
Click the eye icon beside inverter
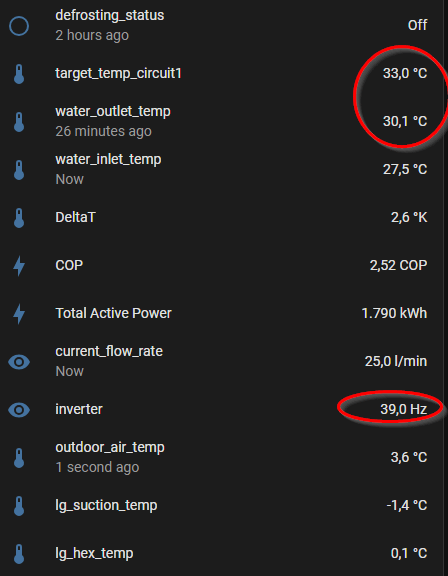[x=19, y=410]
